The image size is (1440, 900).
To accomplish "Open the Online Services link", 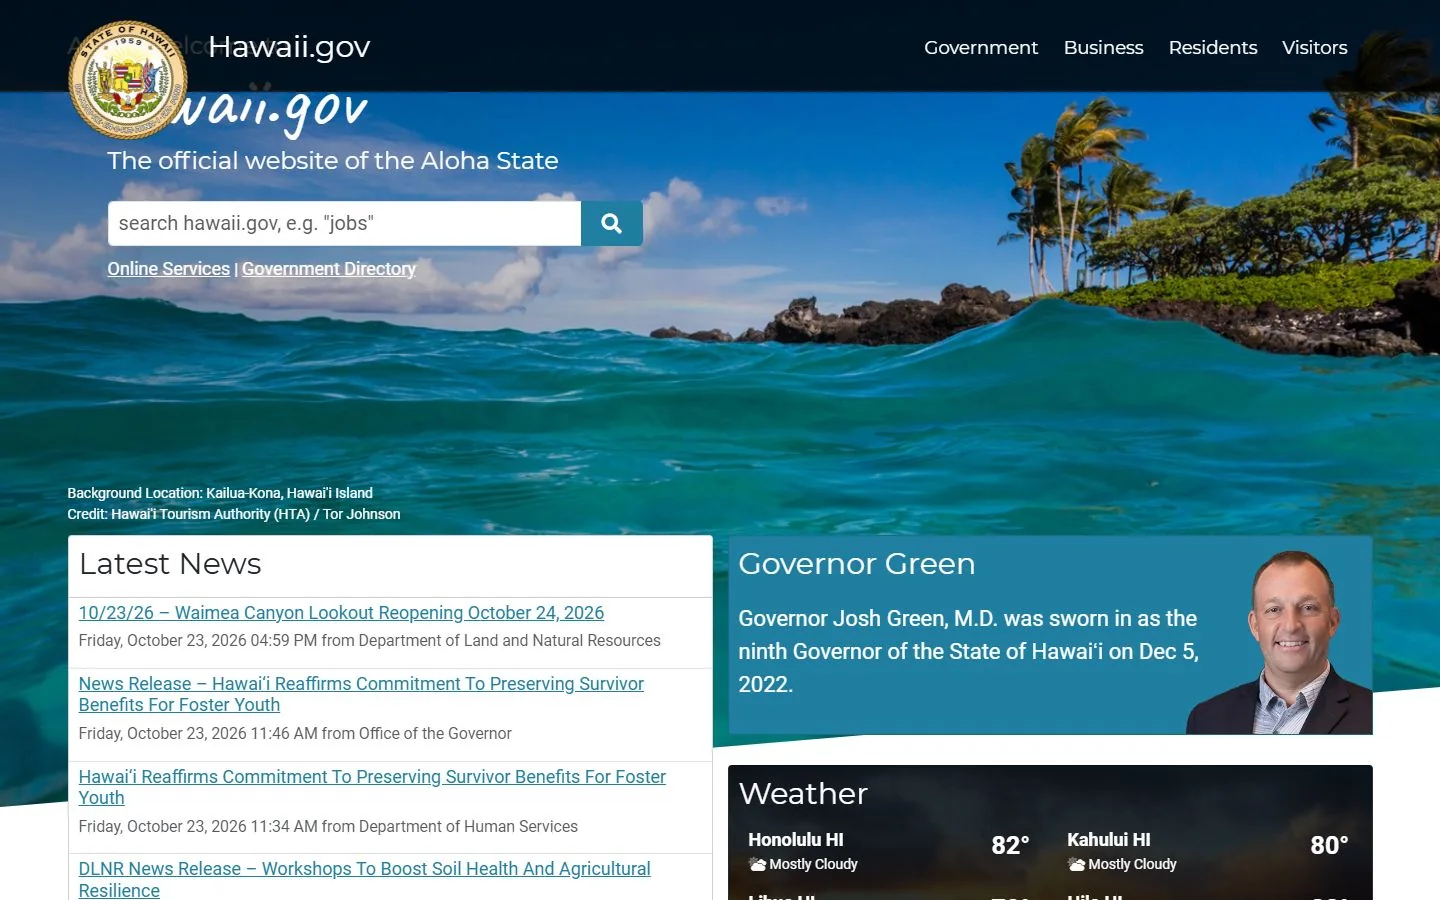I will coord(169,269).
